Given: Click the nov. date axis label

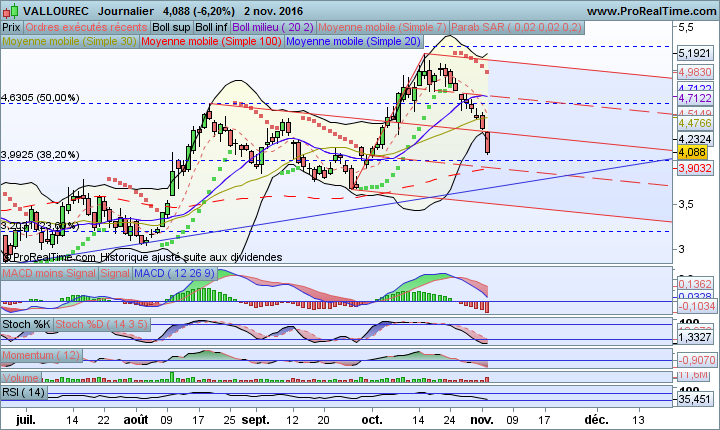Looking at the screenshot, I should tap(482, 419).
